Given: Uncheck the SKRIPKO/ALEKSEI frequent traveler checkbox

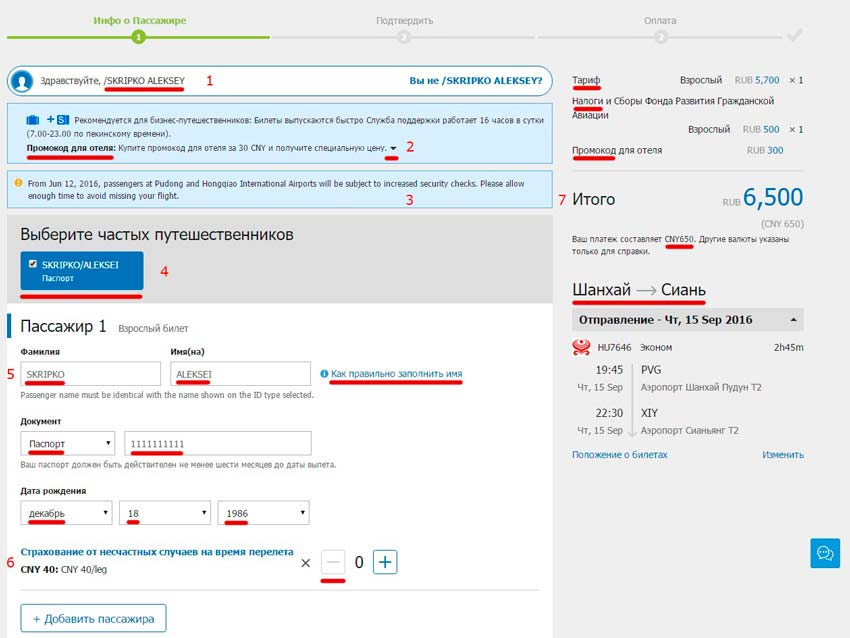Looking at the screenshot, I should (x=33, y=264).
